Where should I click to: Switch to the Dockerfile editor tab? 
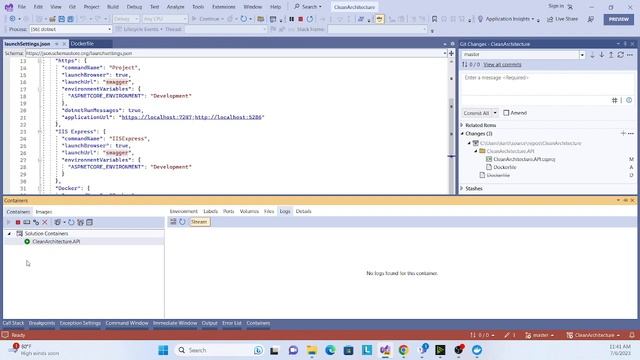pos(82,44)
